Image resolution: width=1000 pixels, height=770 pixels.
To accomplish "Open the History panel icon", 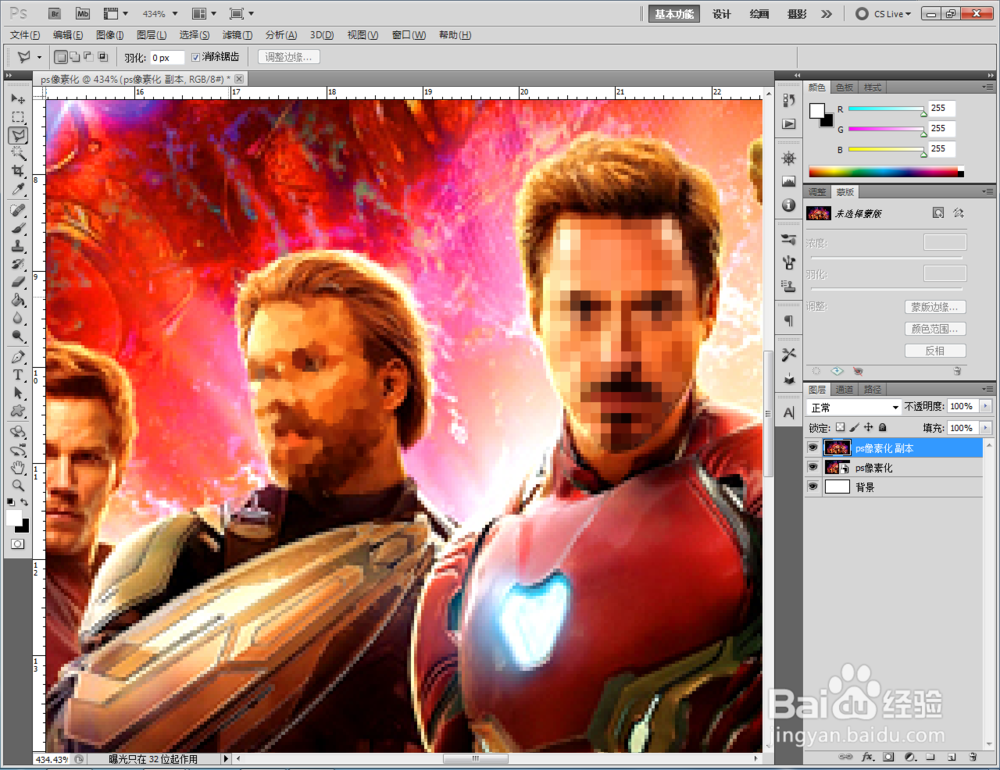I will click(x=789, y=101).
